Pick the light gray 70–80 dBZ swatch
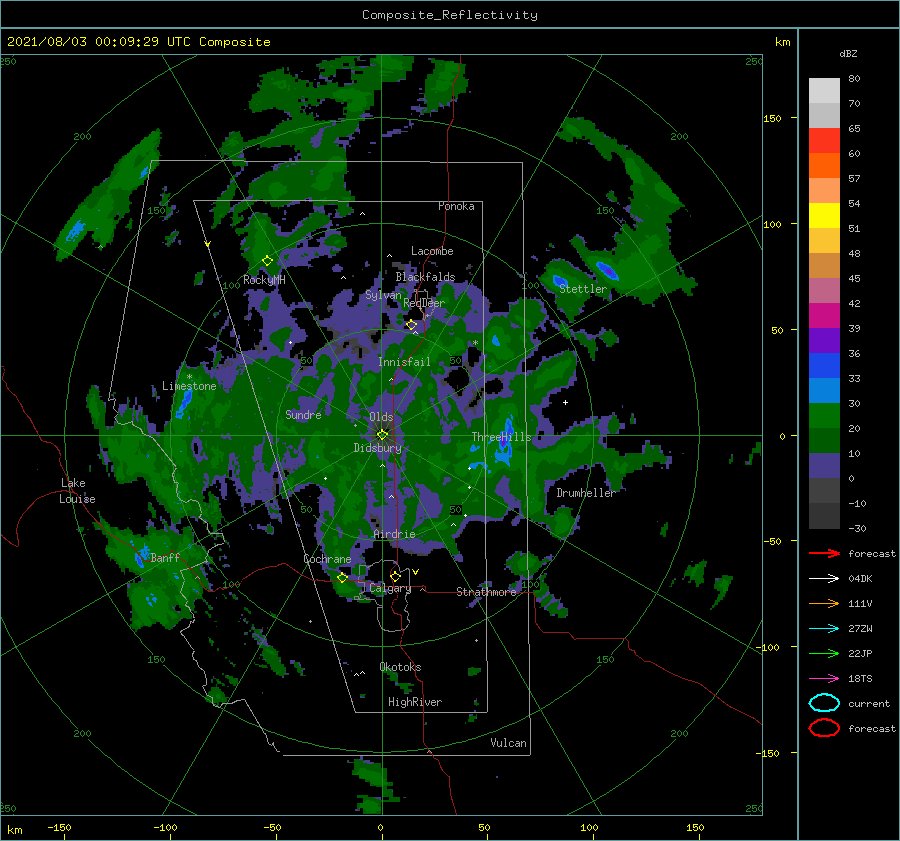Screen dimensions: 900x841 coord(824,91)
